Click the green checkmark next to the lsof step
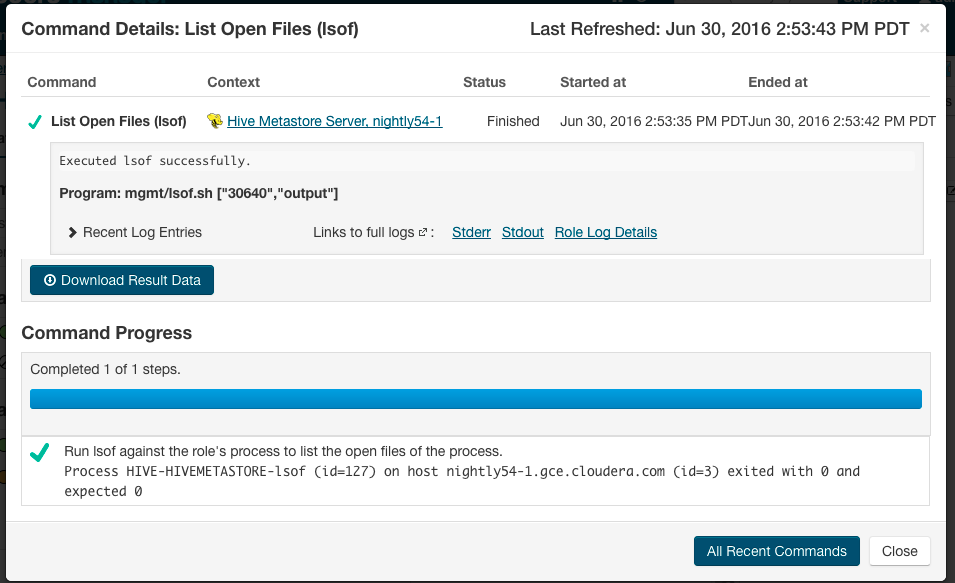Viewport: 955px width, 583px height. click(x=40, y=453)
